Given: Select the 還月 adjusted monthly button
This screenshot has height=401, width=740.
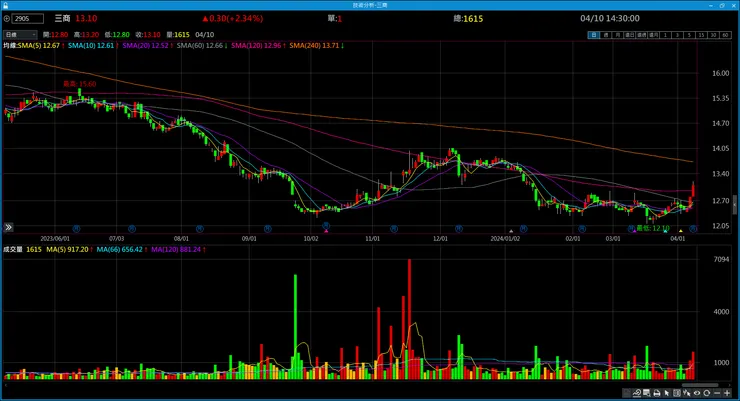Looking at the screenshot, I should pyautogui.click(x=654, y=35).
